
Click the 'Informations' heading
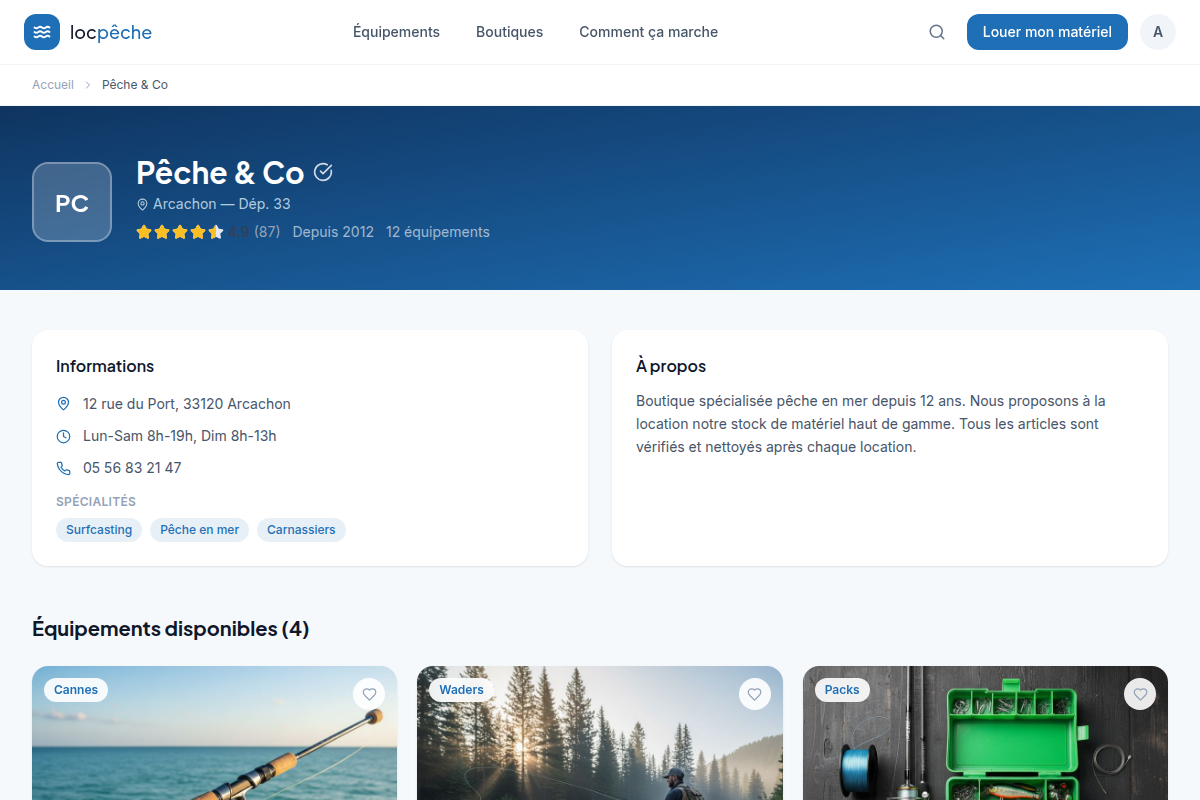105,366
